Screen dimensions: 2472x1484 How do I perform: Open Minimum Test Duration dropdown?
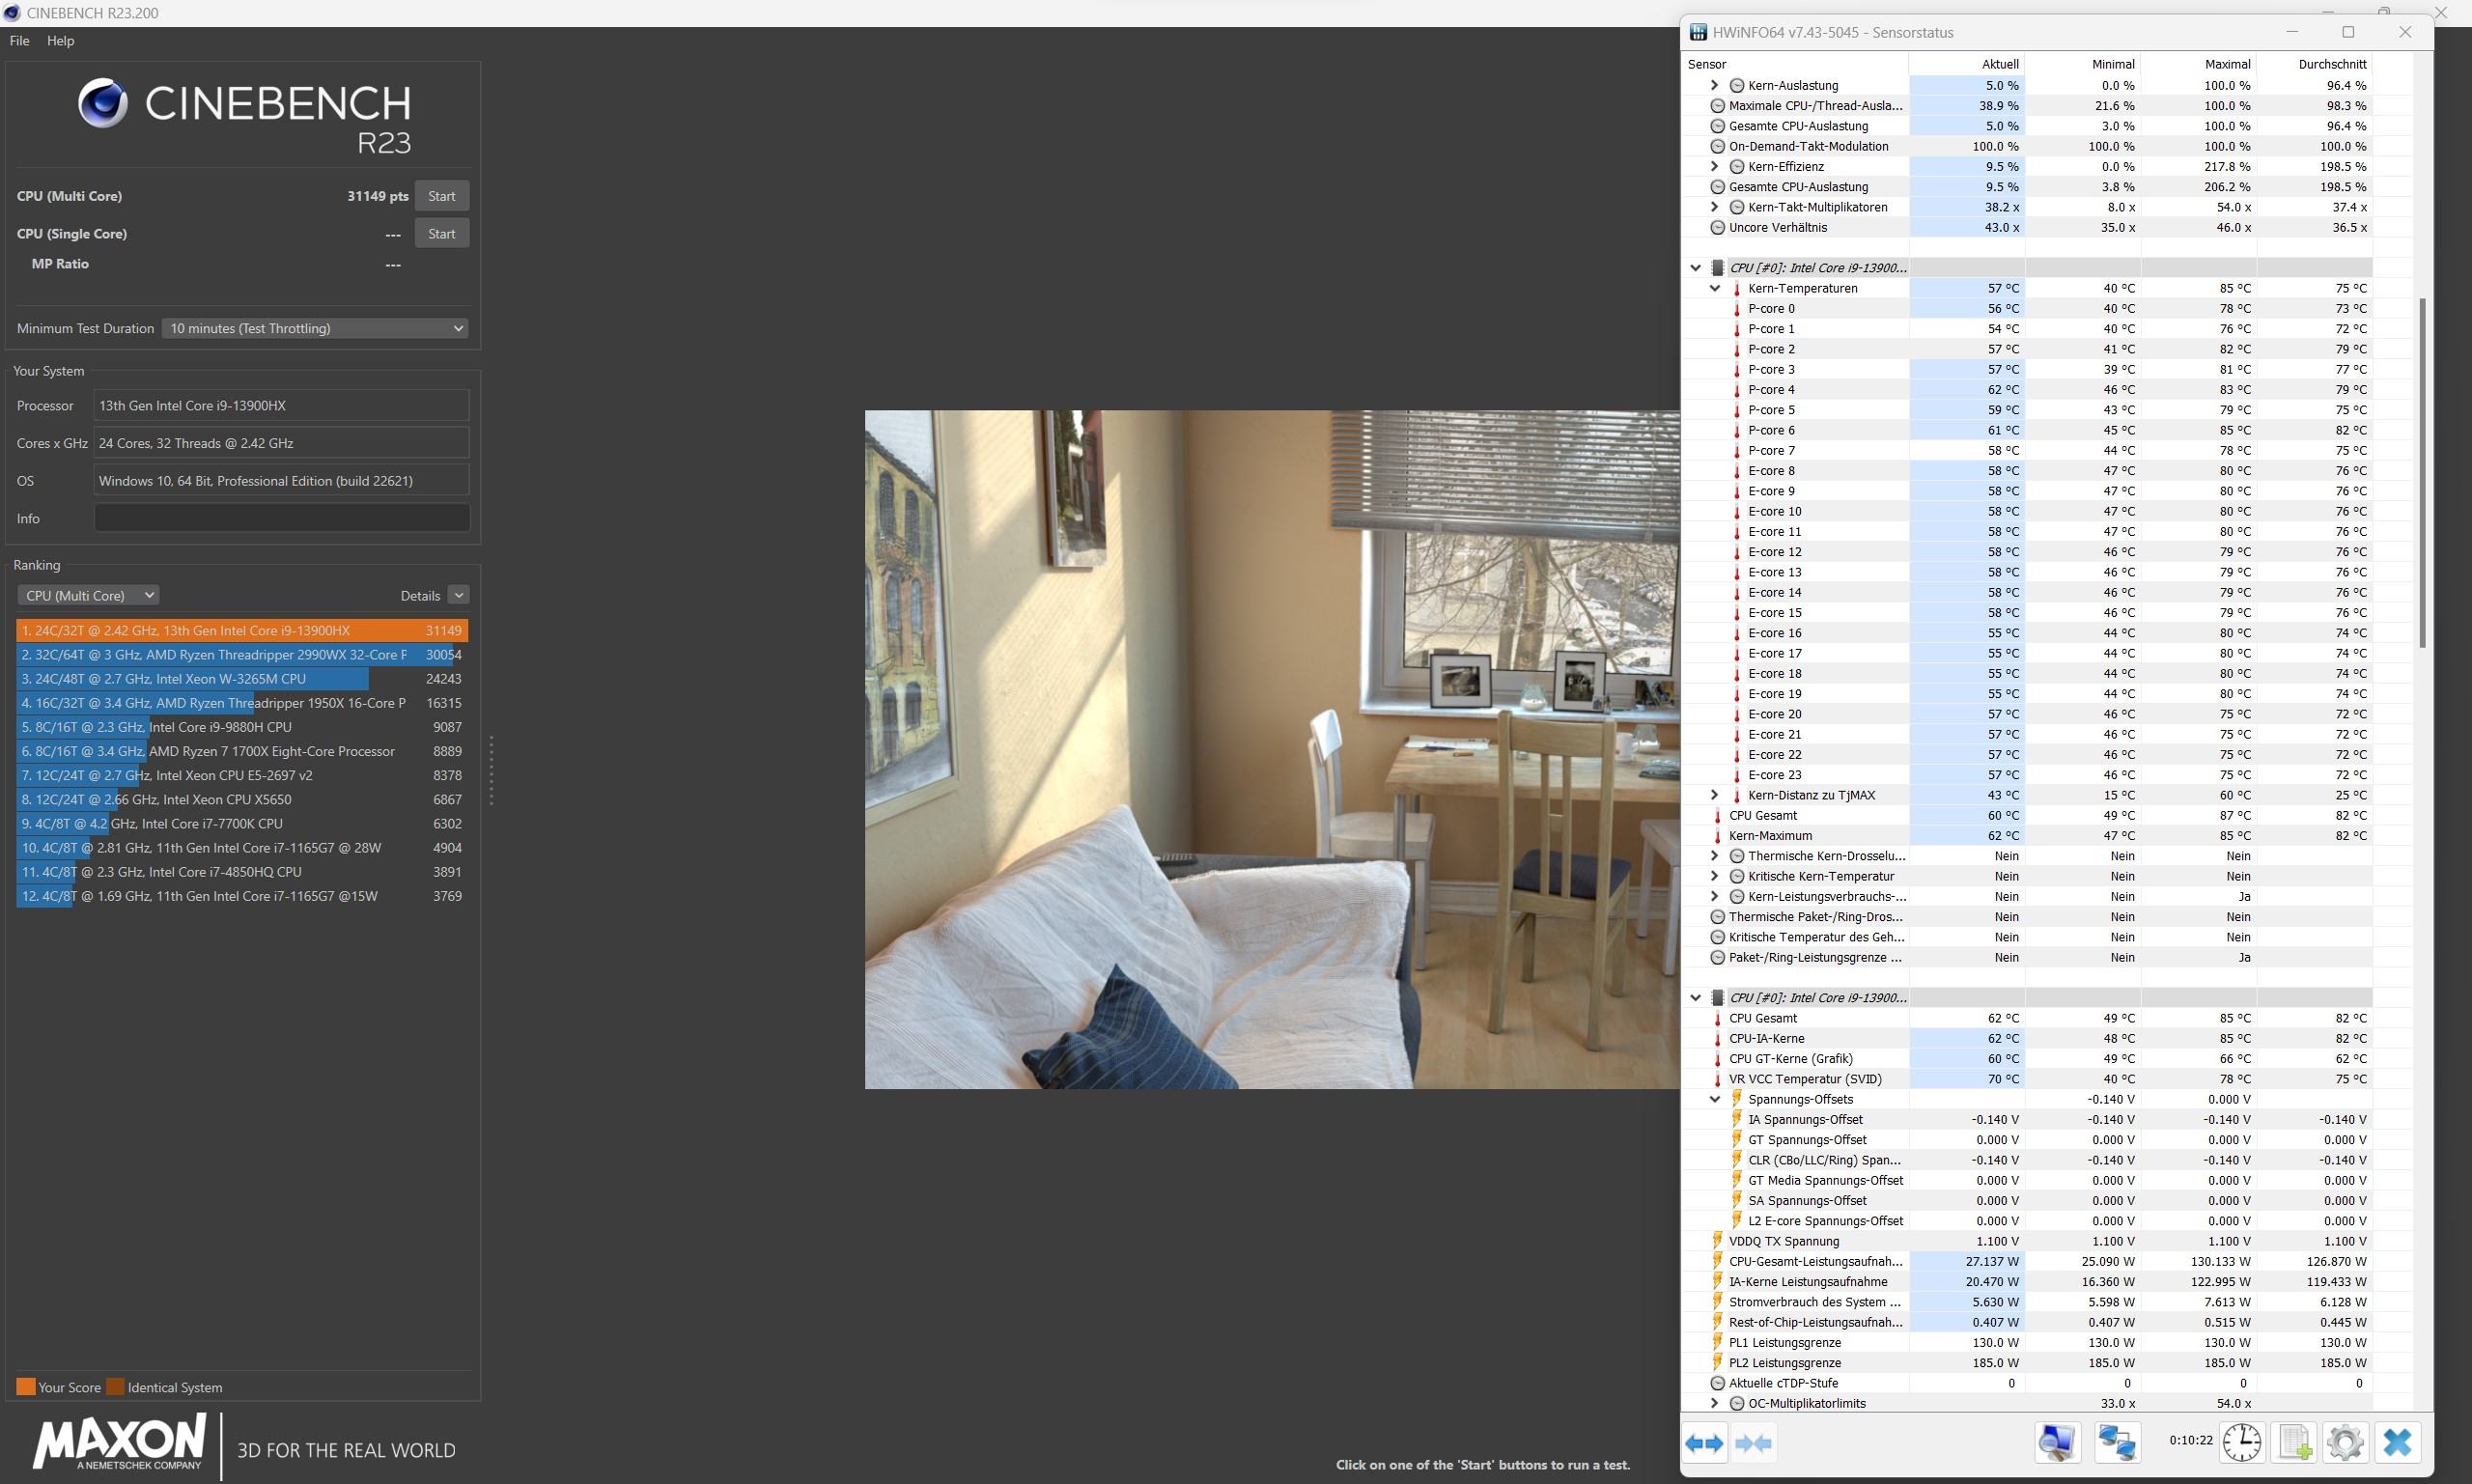pos(315,328)
